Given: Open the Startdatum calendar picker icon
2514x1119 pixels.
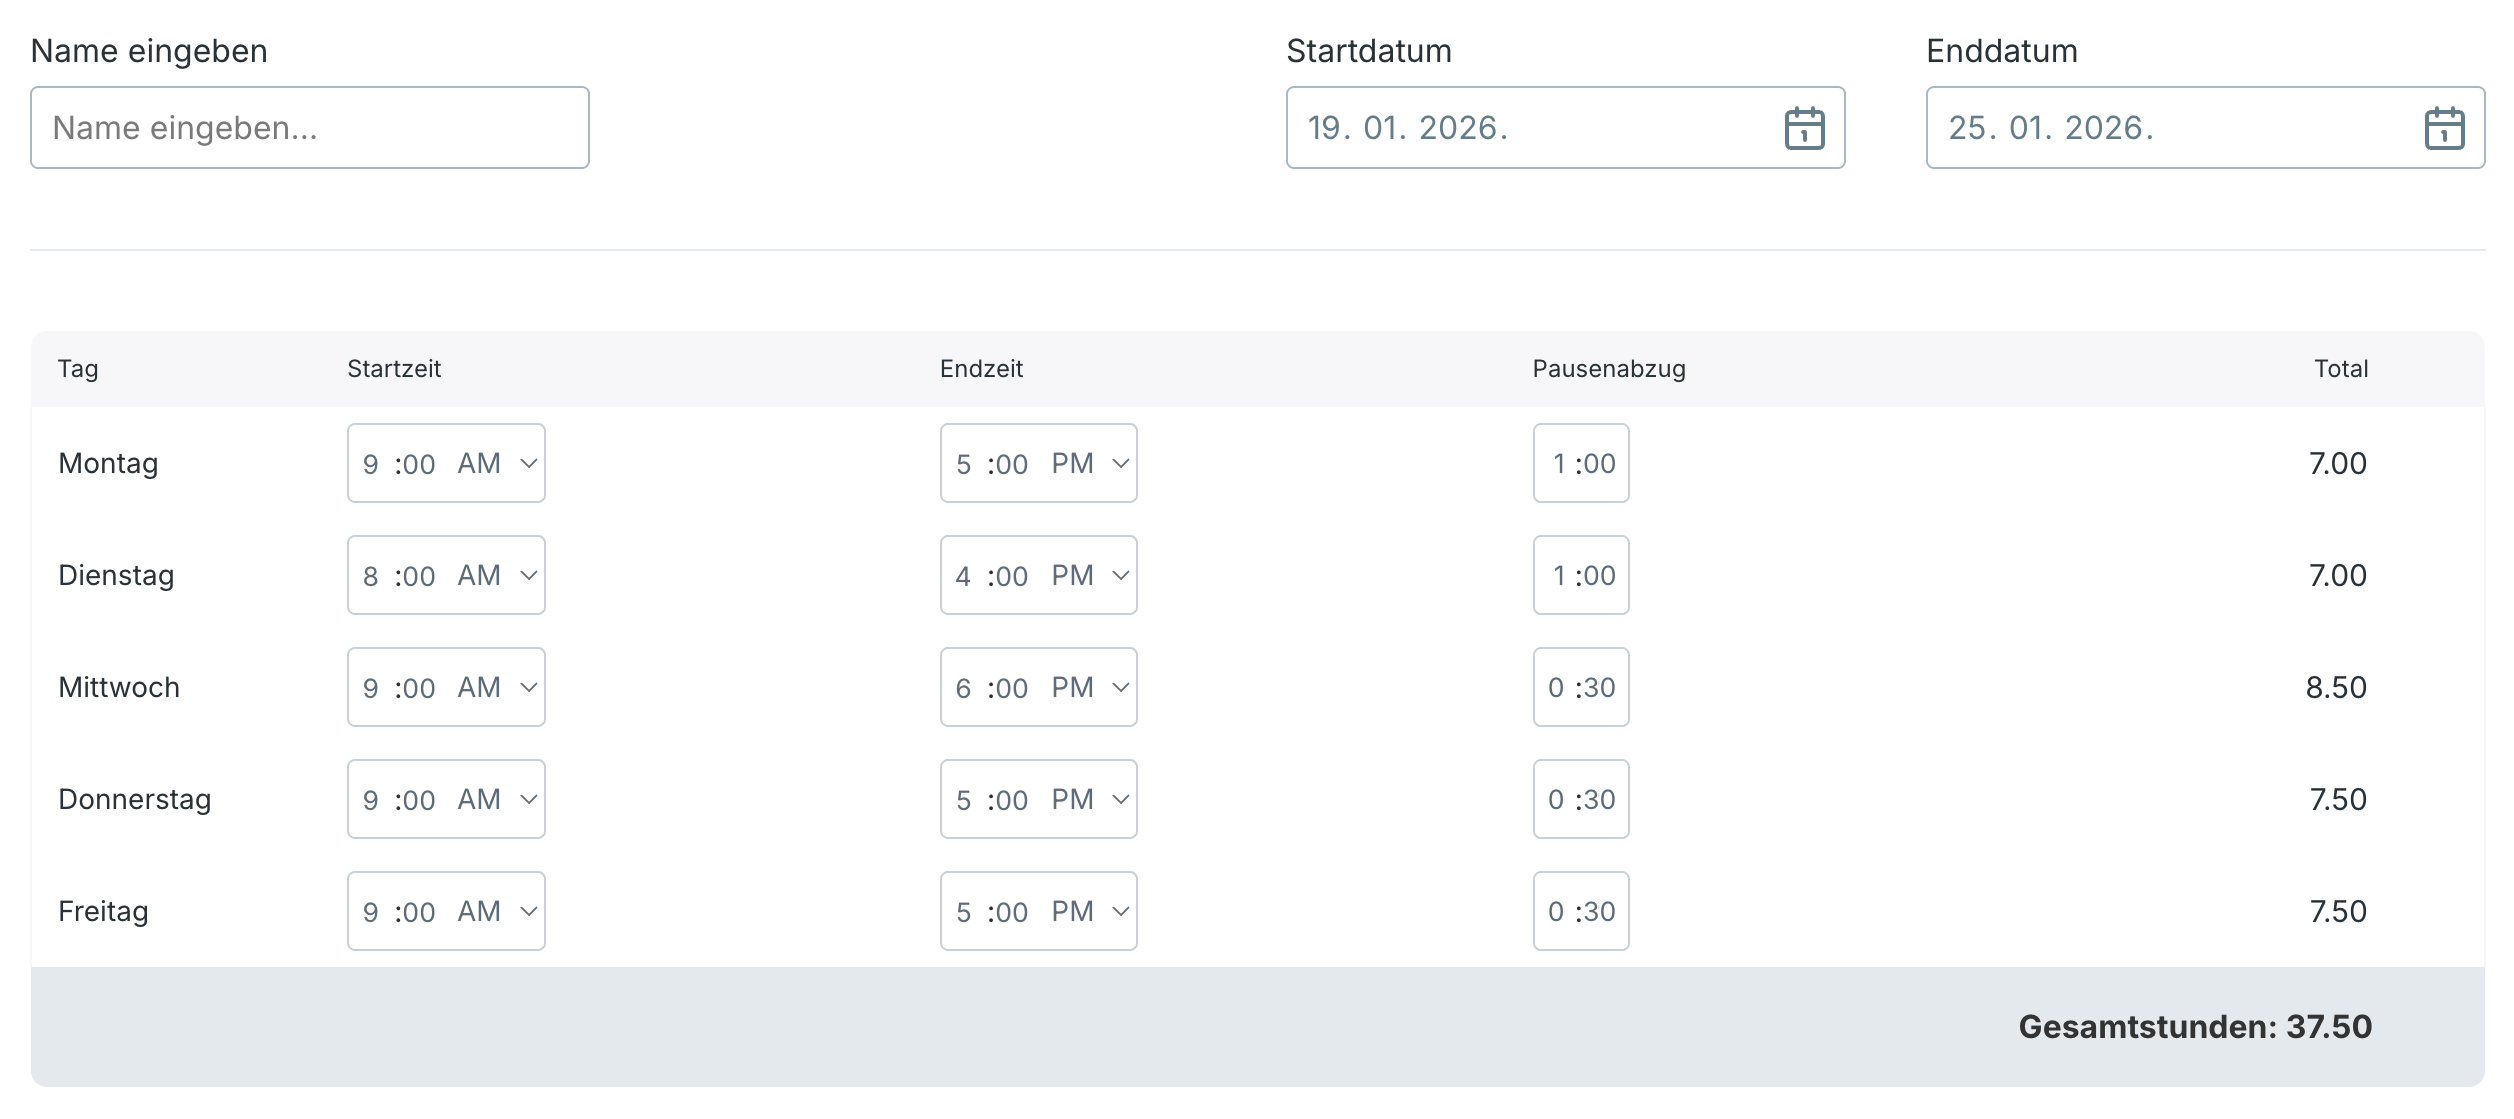Looking at the screenshot, I should tap(1804, 128).
